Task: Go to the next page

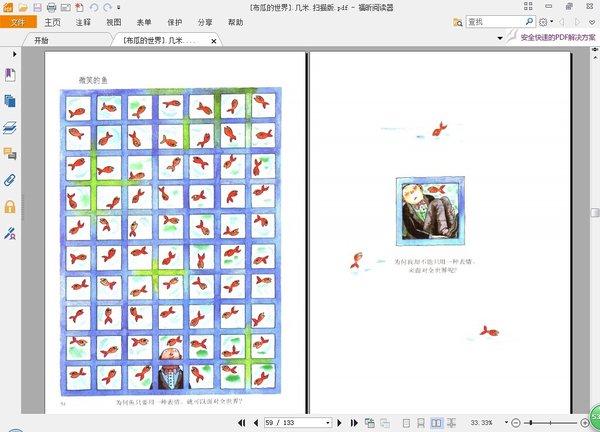Action: point(339,422)
